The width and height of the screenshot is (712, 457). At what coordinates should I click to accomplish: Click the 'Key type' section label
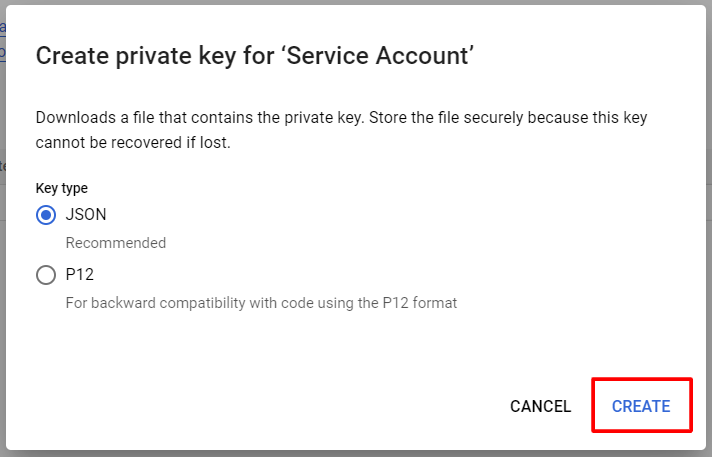coord(62,188)
